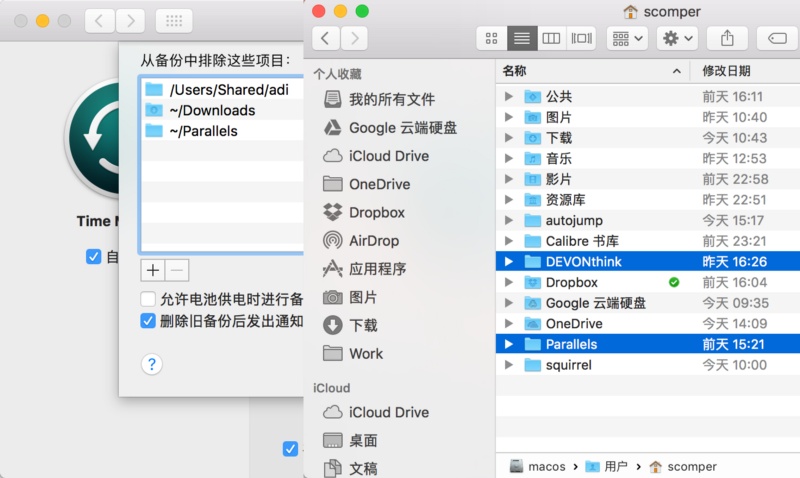Viewport: 800px width, 478px height.
Task: Select ~/Parallels exclusion entry
Action: [x=223, y=131]
